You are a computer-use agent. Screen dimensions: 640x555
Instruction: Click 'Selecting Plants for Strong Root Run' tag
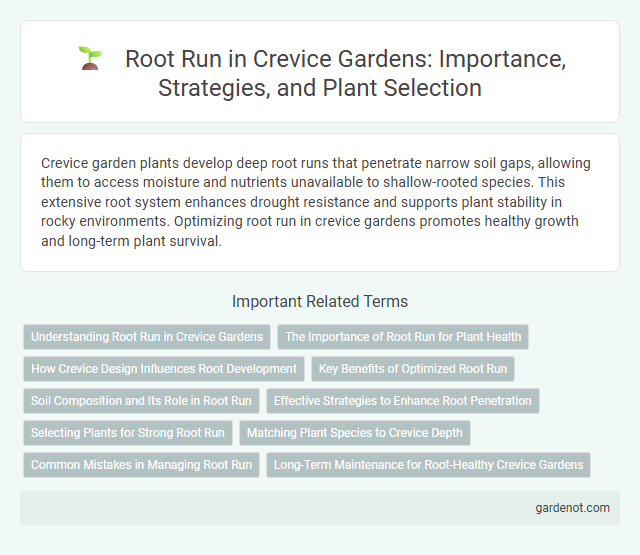[x=128, y=433]
